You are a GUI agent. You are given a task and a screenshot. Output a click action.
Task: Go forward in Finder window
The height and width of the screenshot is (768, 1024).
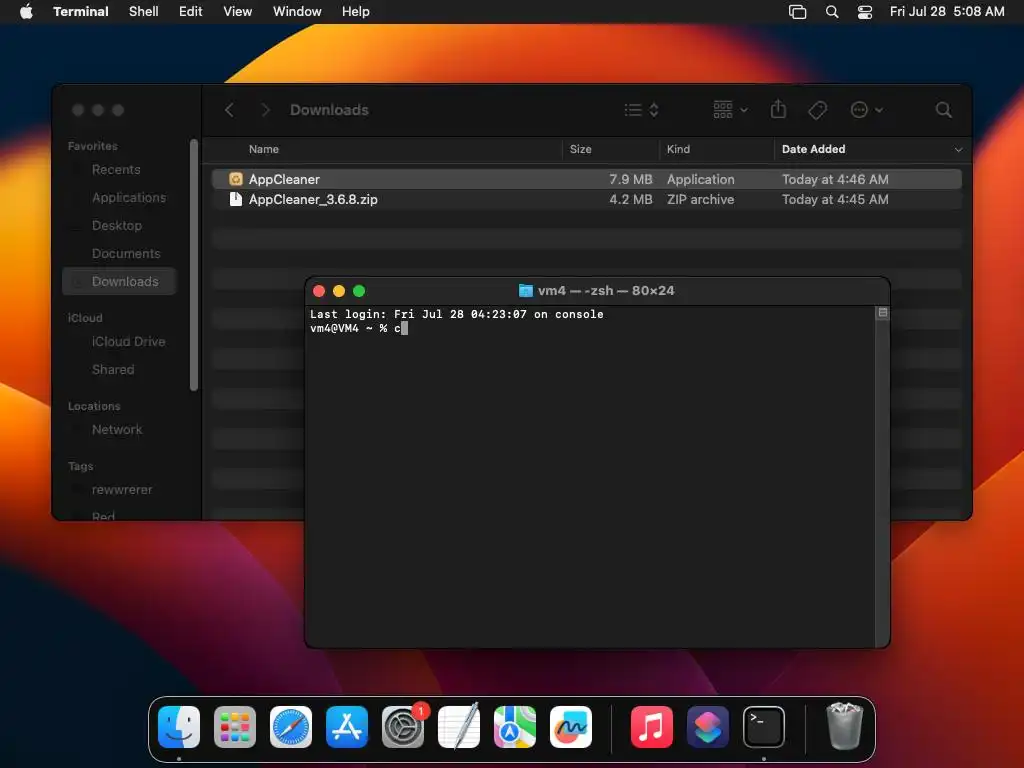pos(264,110)
